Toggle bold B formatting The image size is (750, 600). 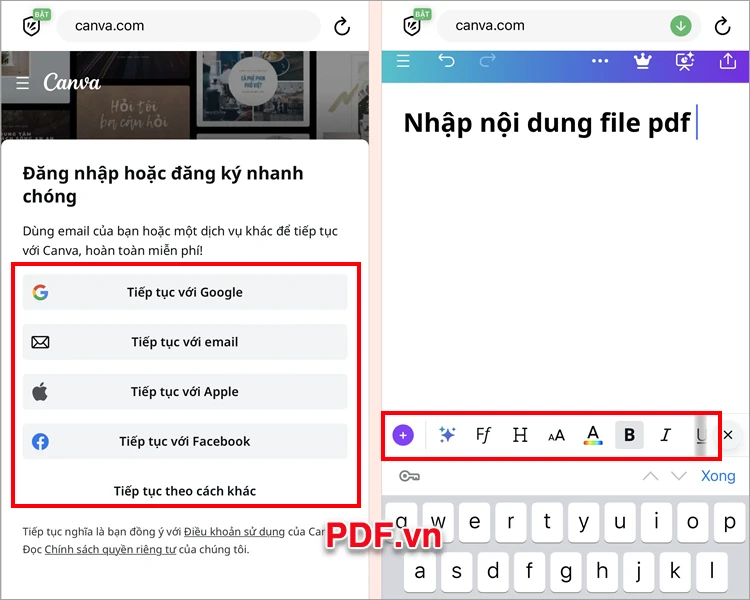pyautogui.click(x=629, y=435)
